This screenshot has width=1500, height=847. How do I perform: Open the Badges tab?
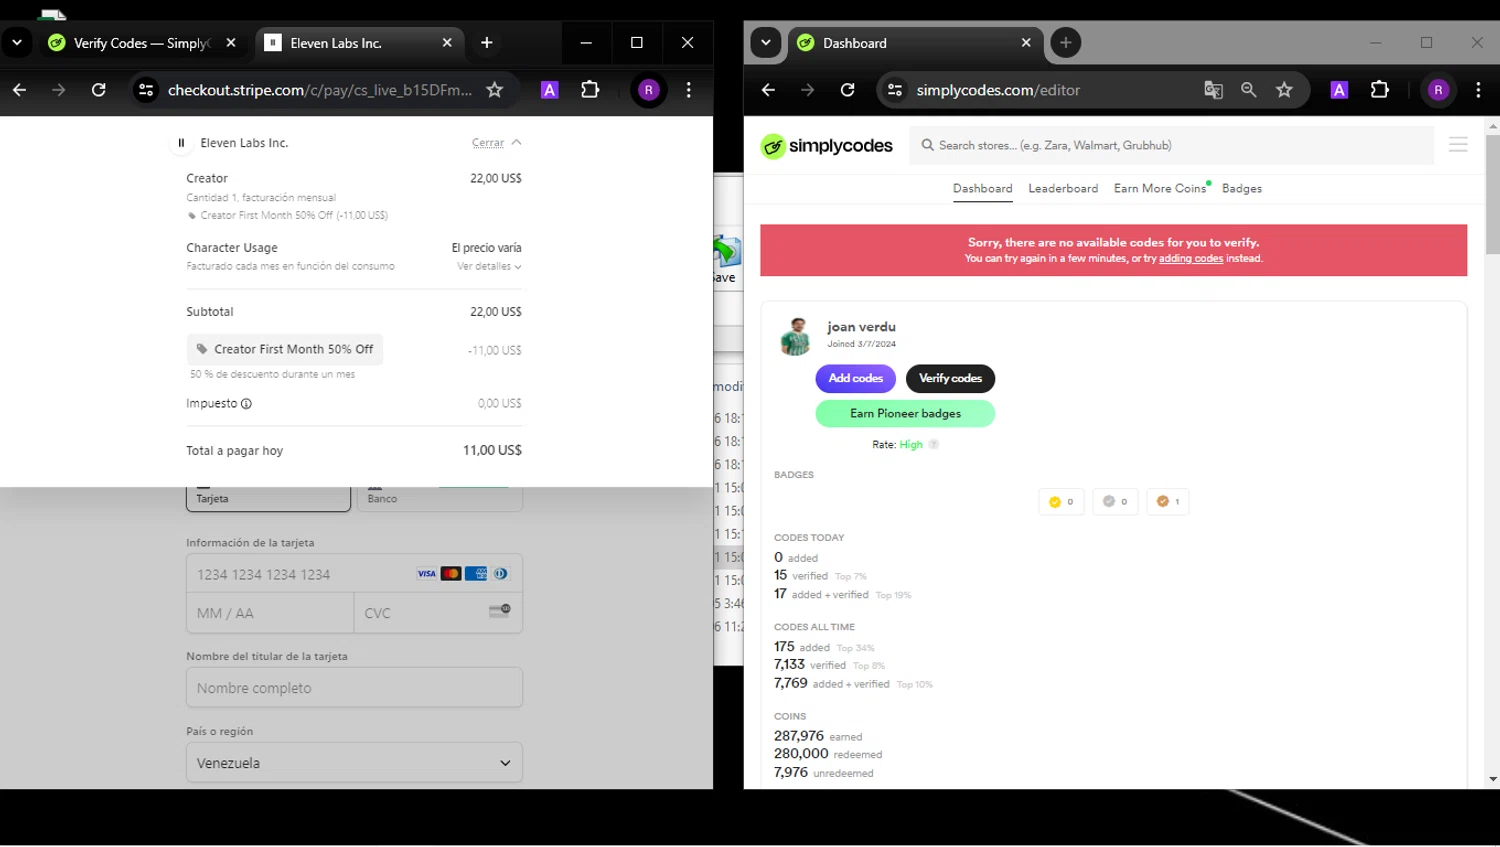click(x=1242, y=188)
